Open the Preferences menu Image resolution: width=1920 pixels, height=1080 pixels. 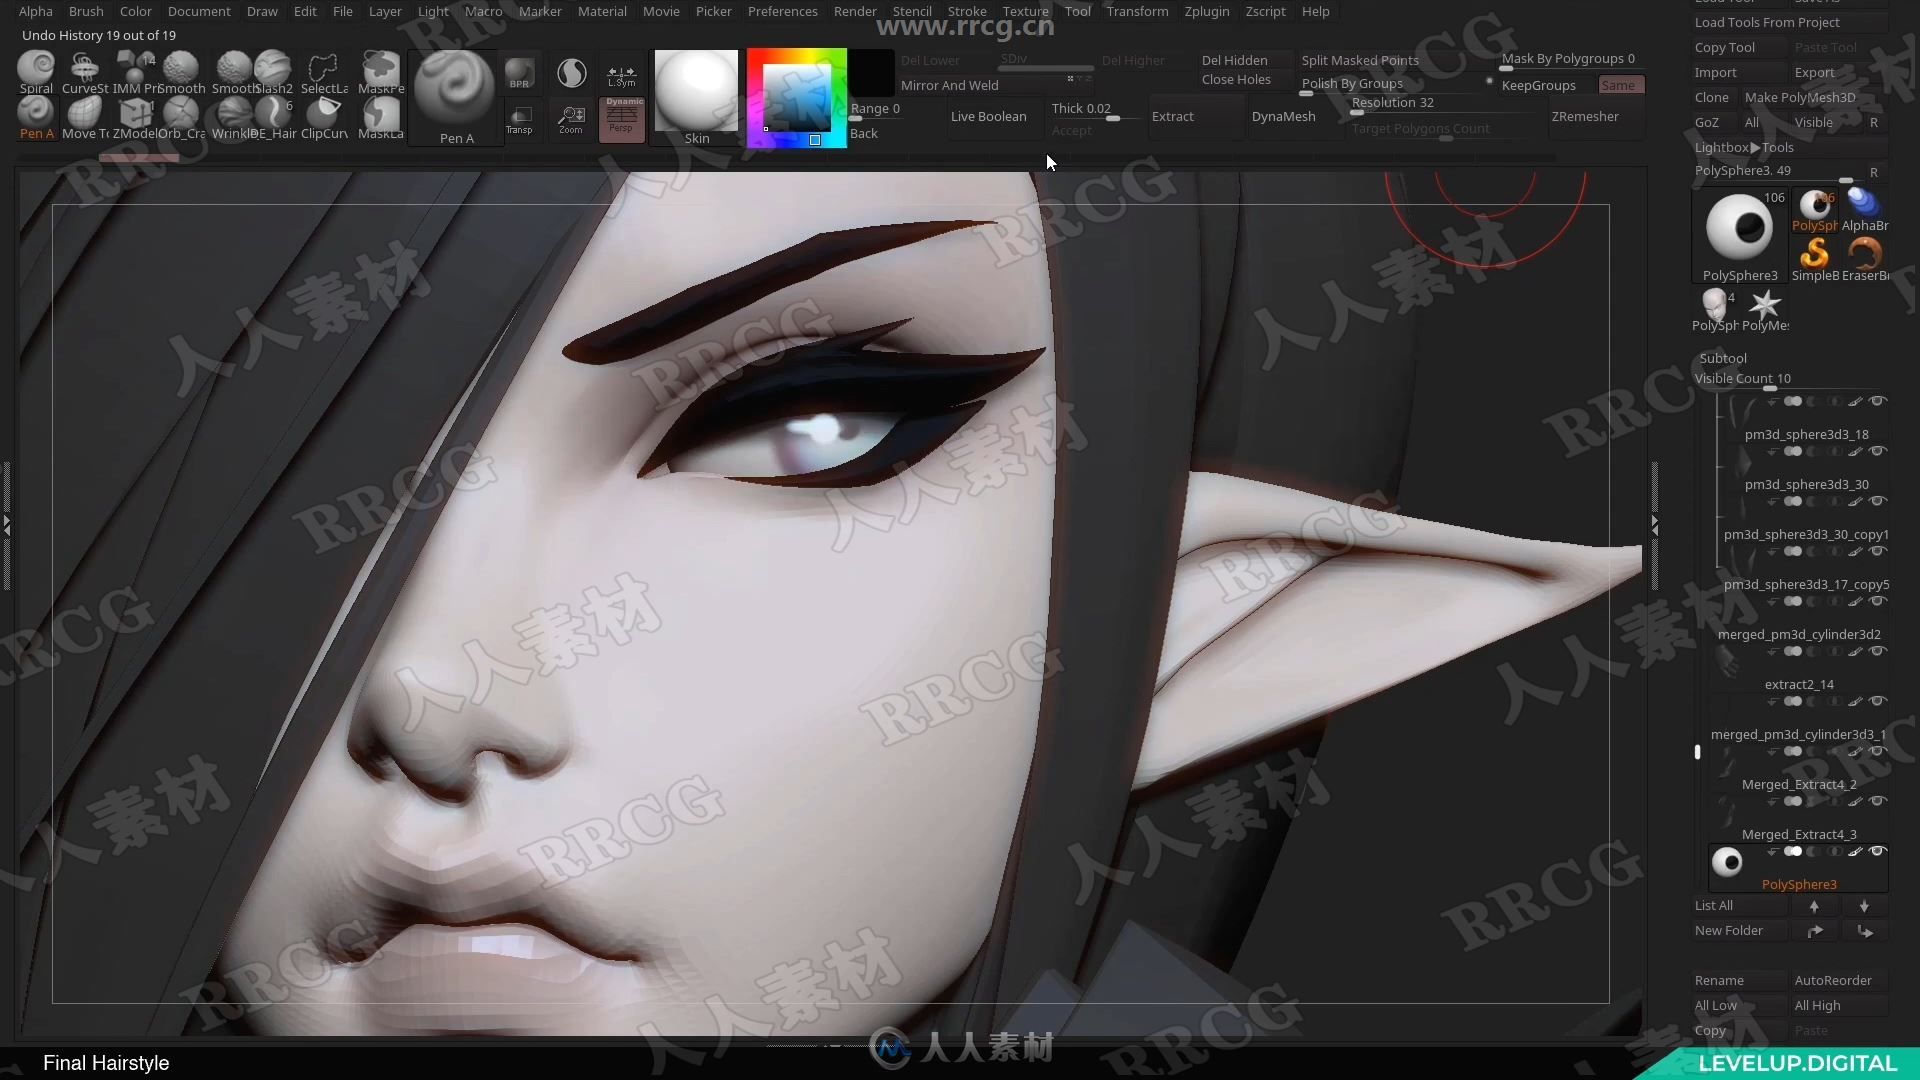coord(782,11)
